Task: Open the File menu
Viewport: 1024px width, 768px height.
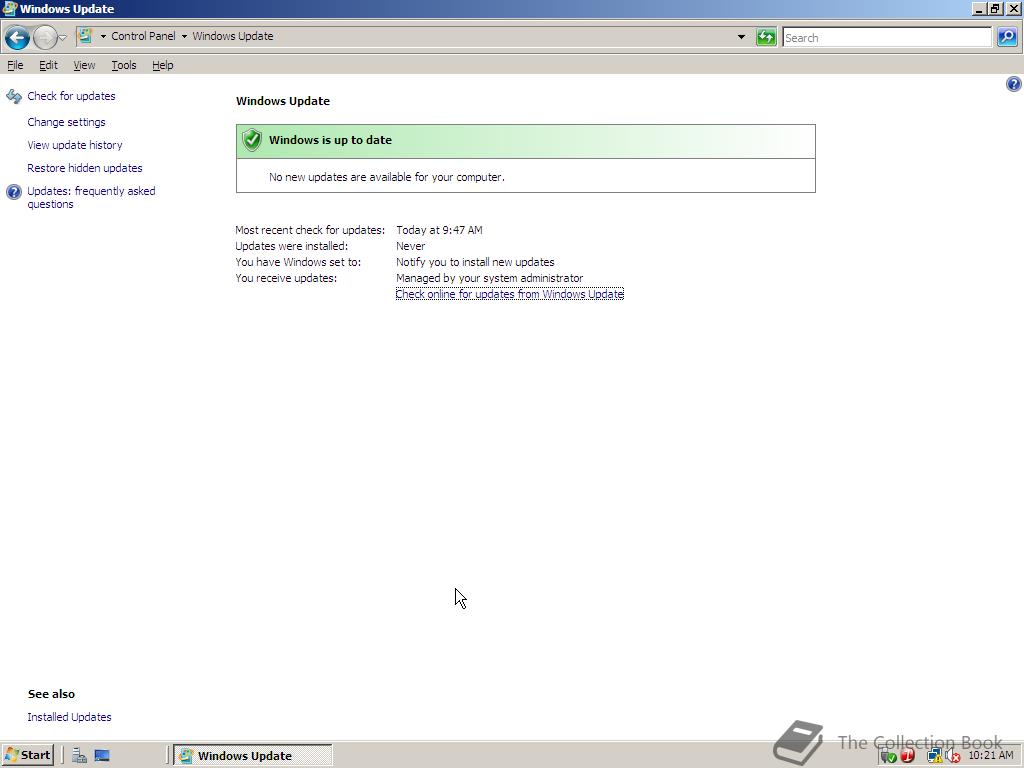Action: [15, 65]
